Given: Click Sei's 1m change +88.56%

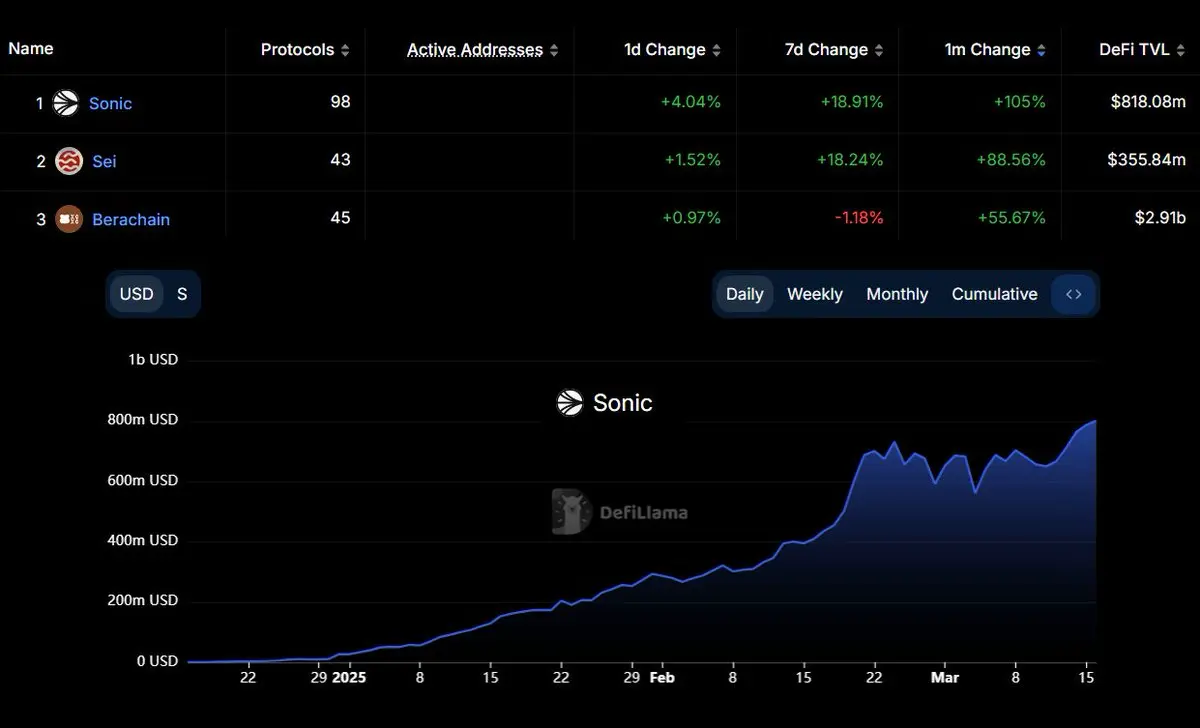Looking at the screenshot, I should click(1012, 160).
